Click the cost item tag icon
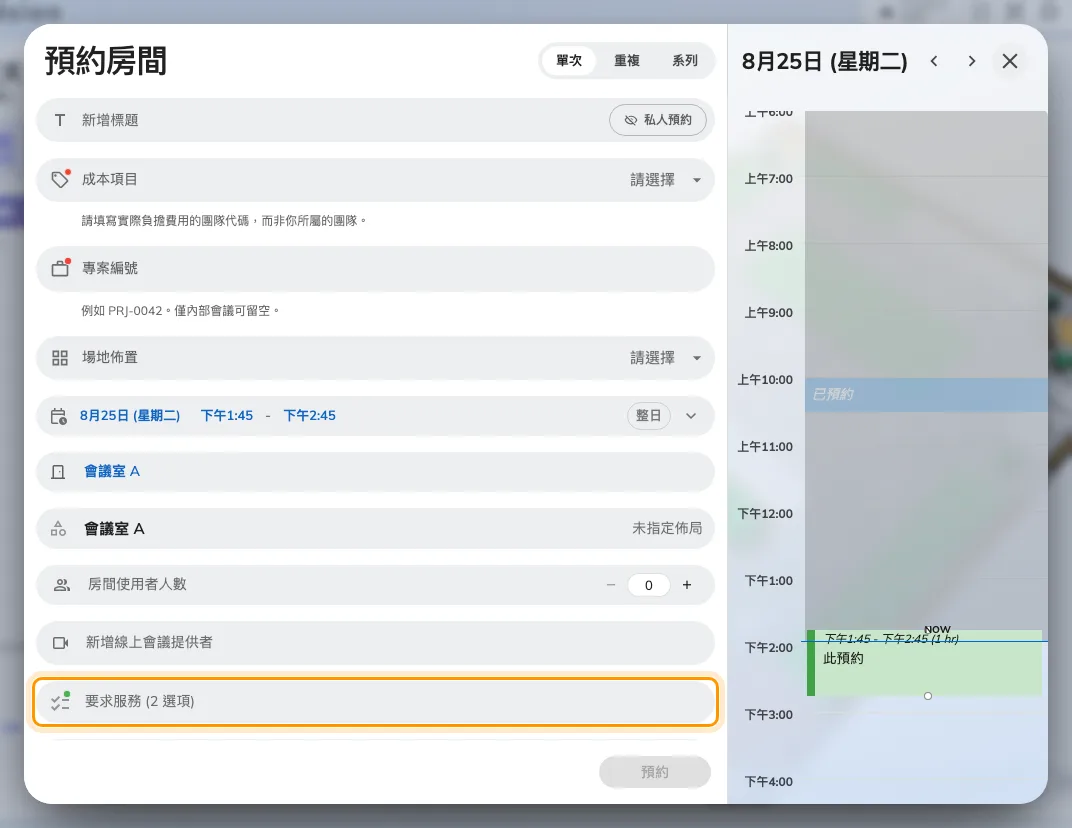This screenshot has width=1072, height=828. pos(60,179)
